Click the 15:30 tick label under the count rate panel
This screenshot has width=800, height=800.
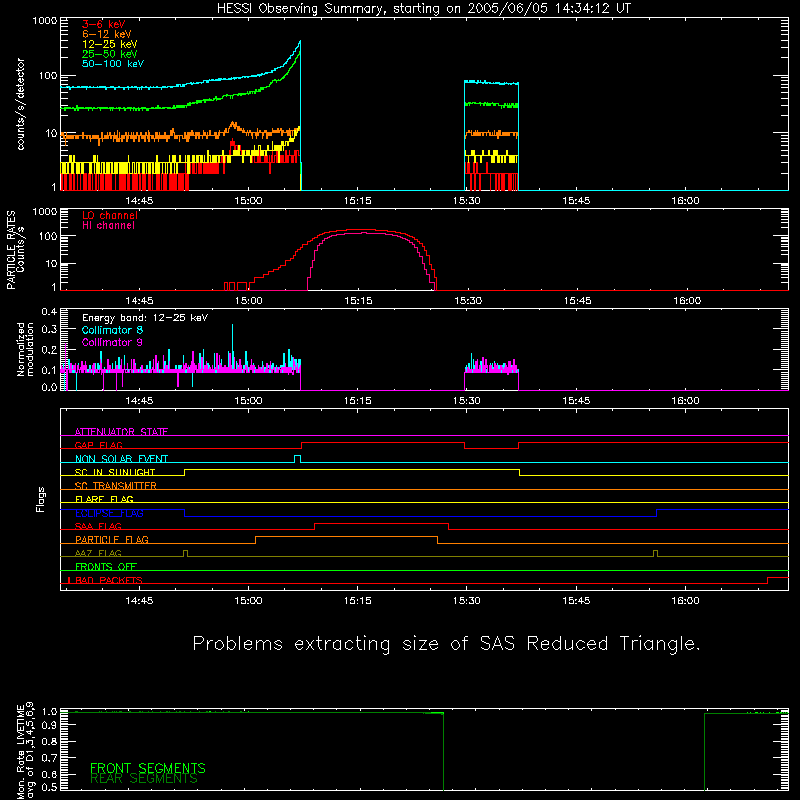pyautogui.click(x=466, y=201)
